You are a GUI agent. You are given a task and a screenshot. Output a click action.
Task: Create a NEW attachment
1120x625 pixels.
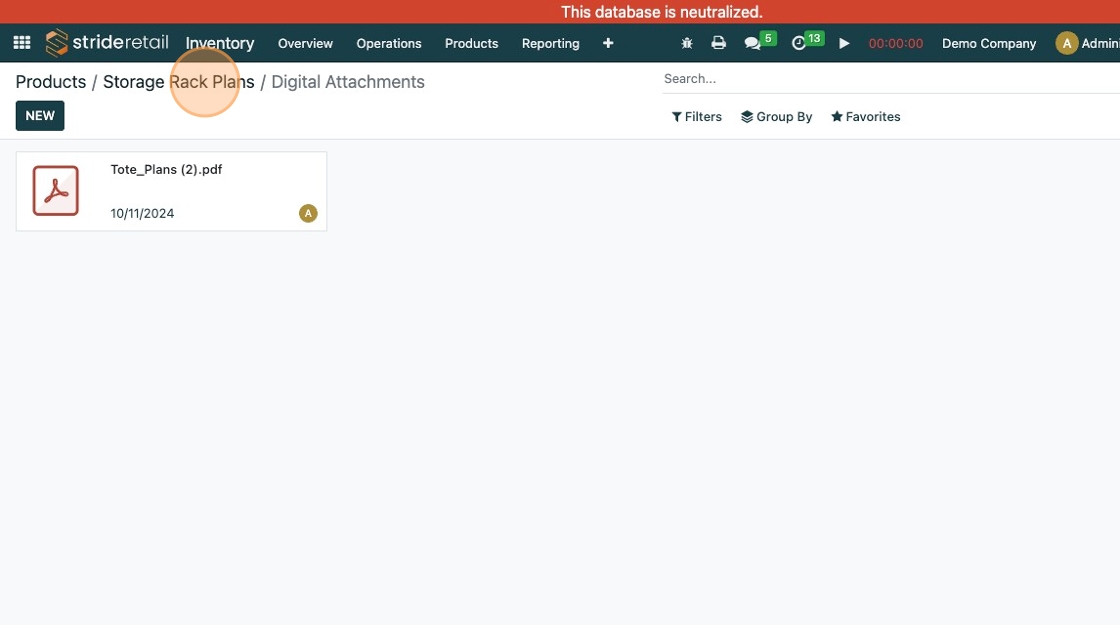[40, 116]
